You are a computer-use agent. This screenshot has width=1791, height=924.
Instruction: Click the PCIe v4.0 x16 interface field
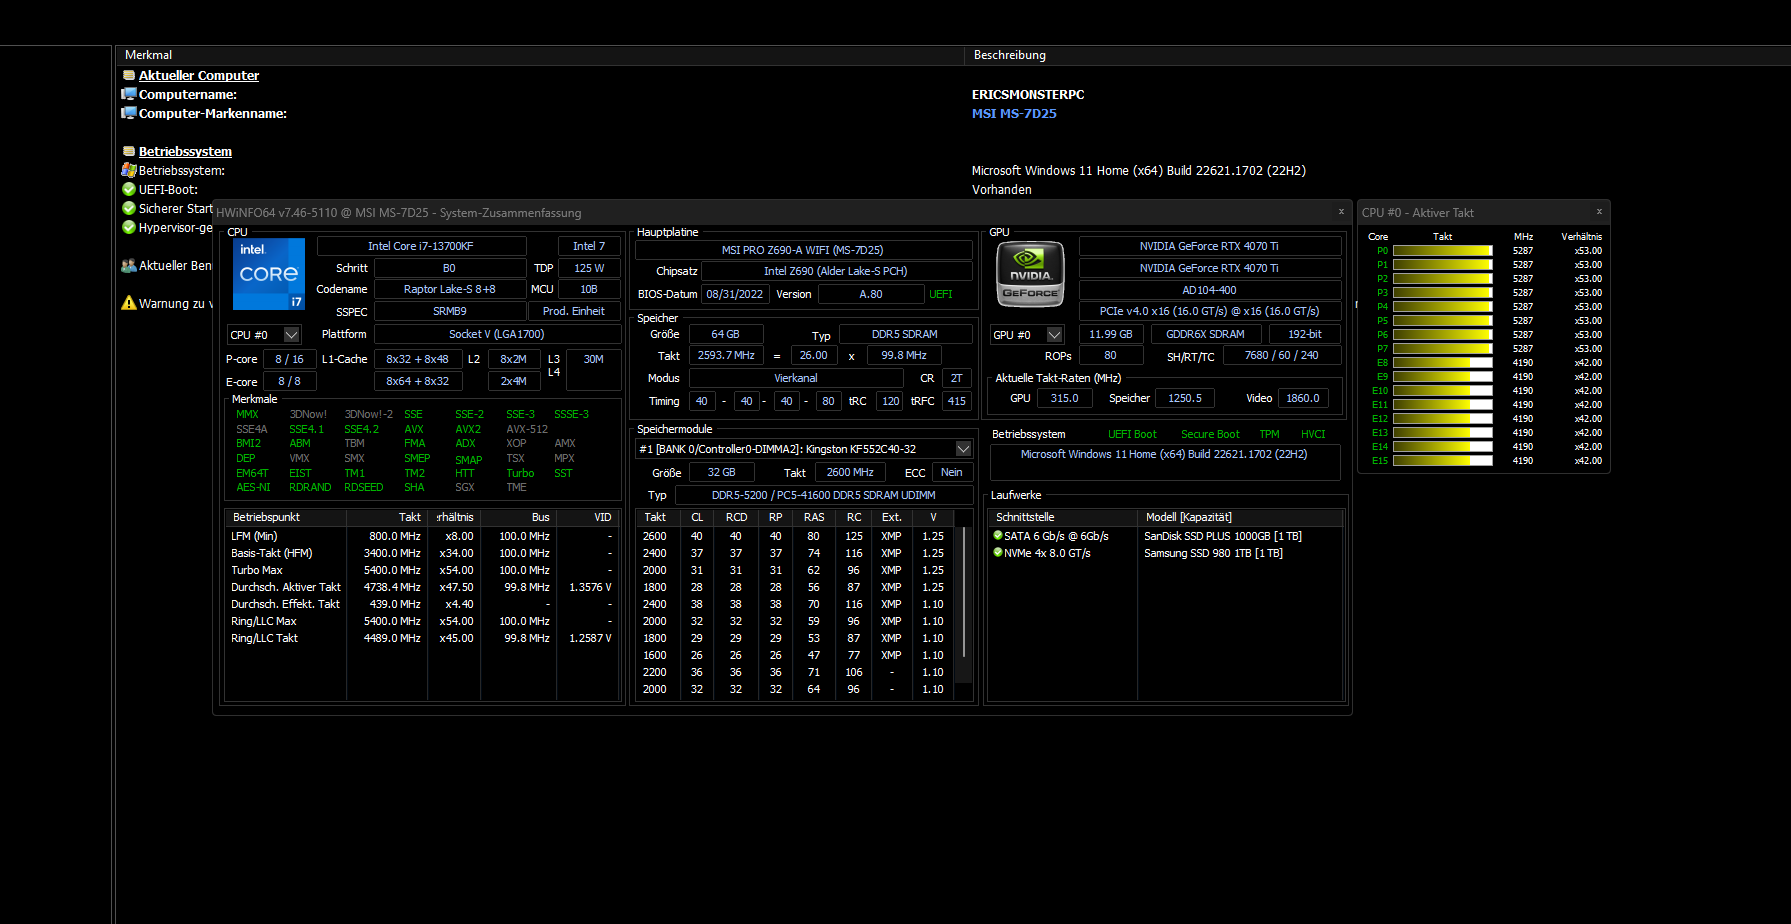tap(1210, 311)
